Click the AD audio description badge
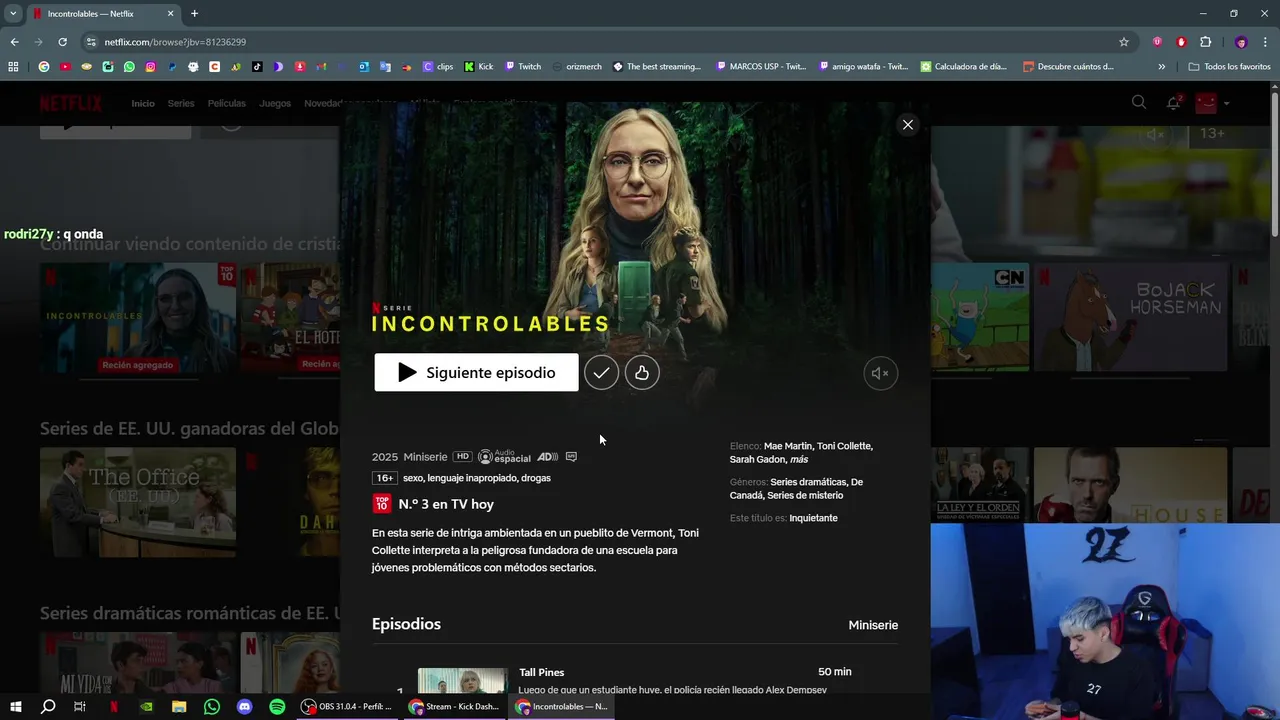 click(547, 457)
